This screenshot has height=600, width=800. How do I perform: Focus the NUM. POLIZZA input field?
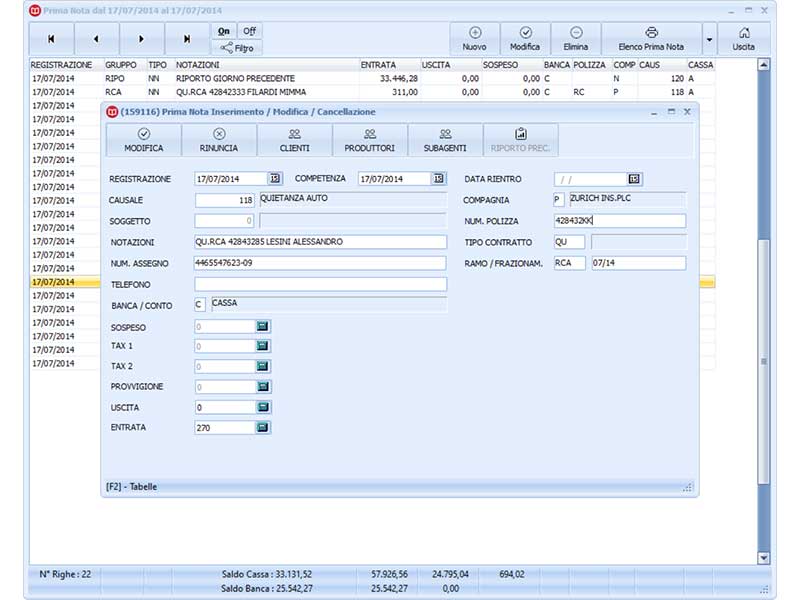[x=620, y=221]
